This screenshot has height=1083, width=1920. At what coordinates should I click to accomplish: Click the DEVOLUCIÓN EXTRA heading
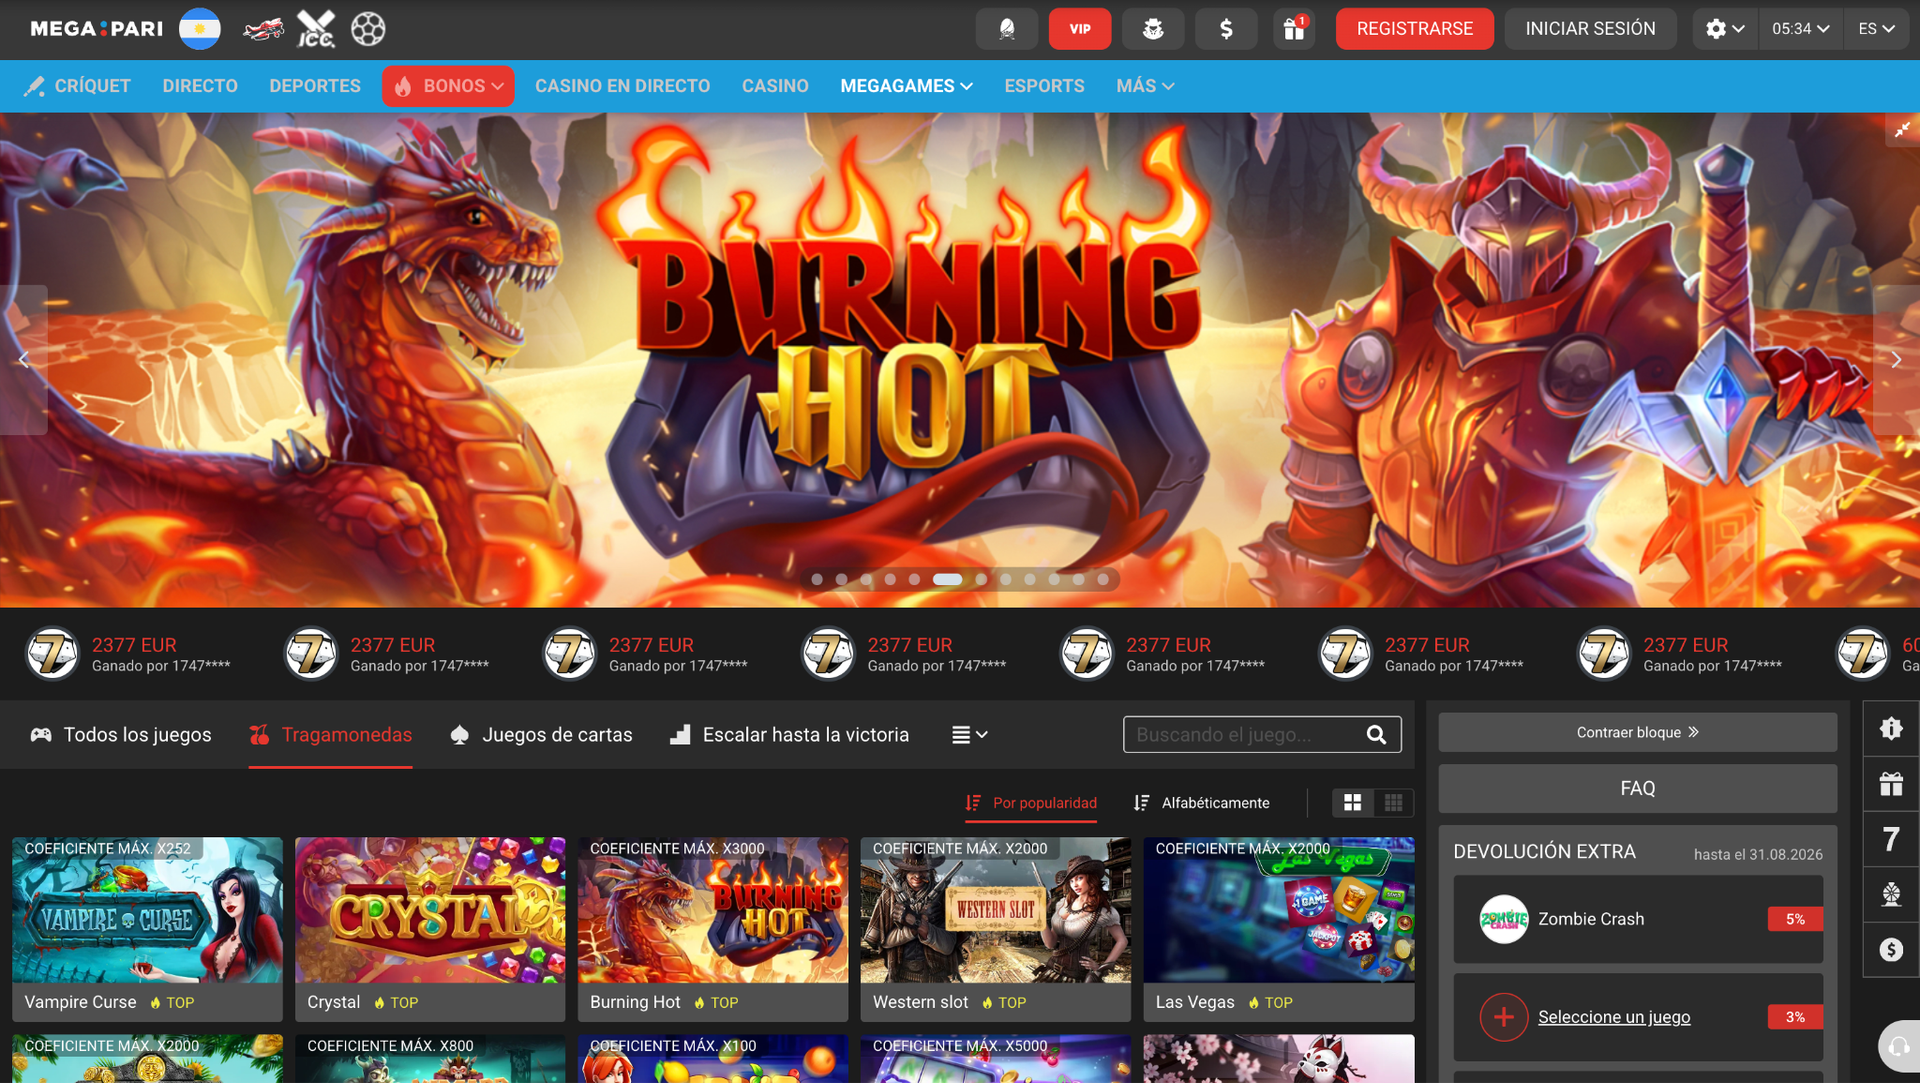click(1544, 852)
